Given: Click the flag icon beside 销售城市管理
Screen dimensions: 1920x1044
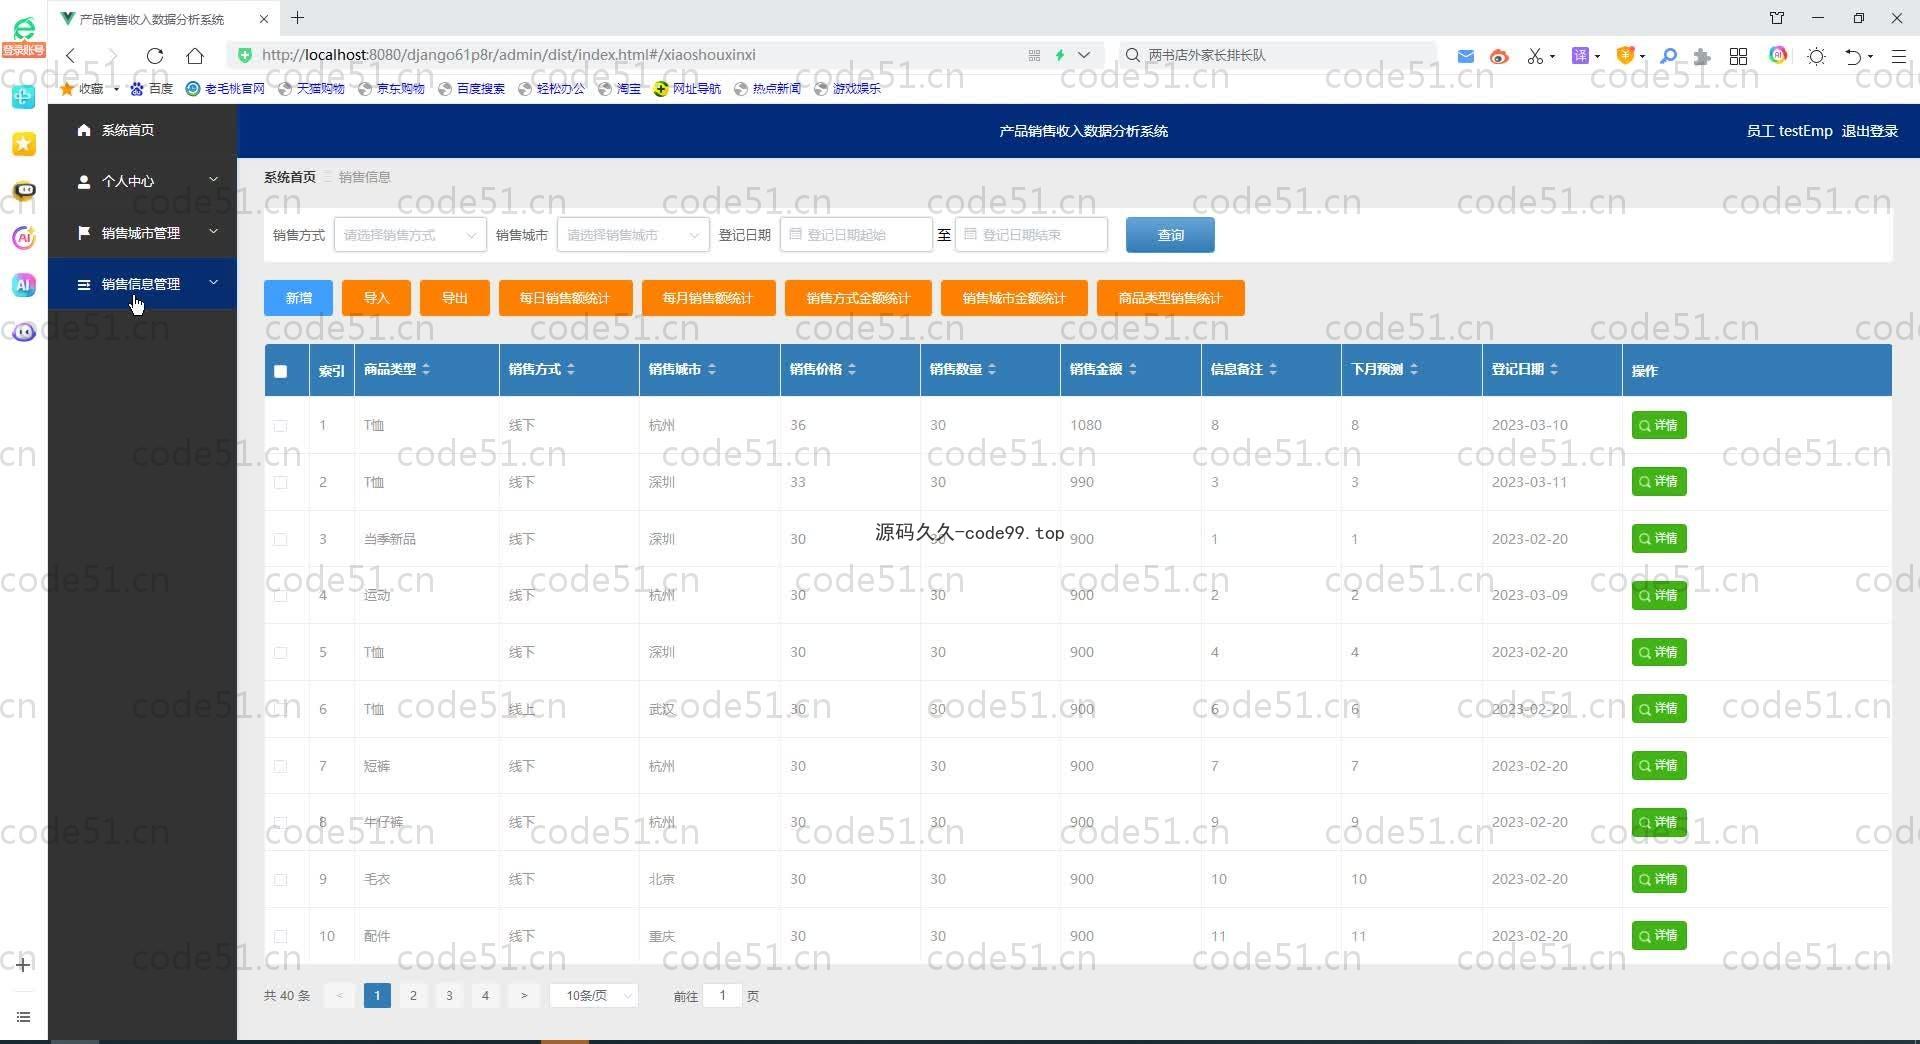Looking at the screenshot, I should click(x=84, y=233).
